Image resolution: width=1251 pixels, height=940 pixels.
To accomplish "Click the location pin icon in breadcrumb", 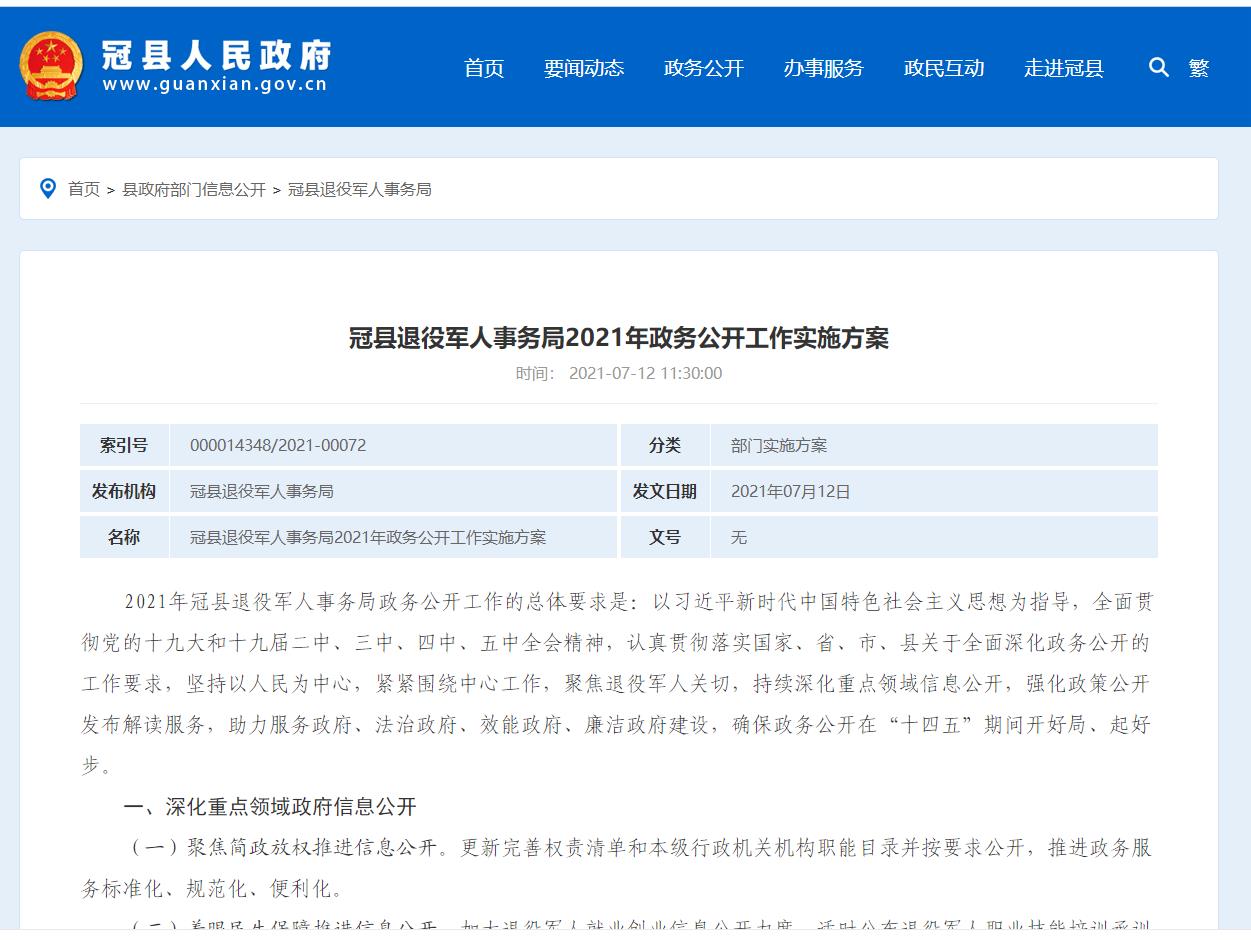I will coord(47,188).
